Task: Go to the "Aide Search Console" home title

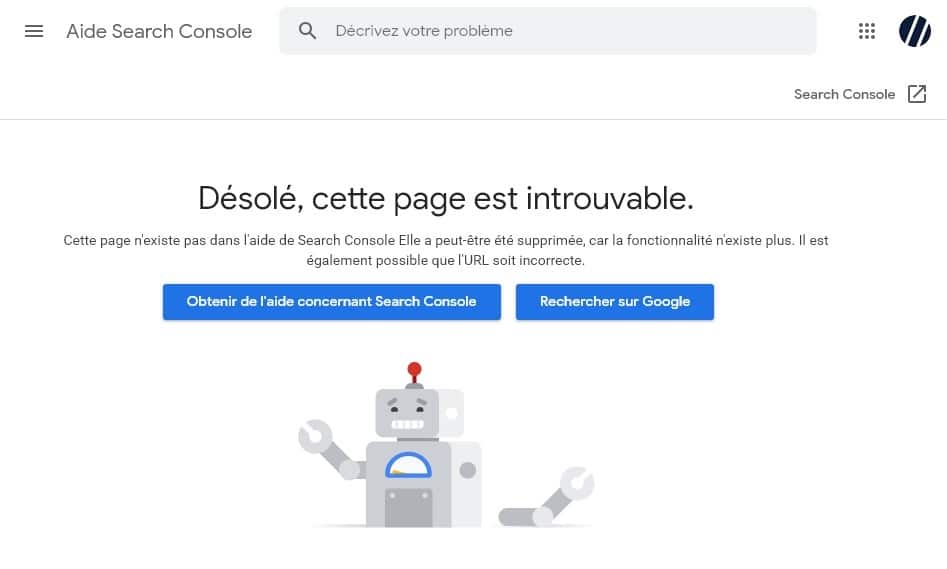Action: (159, 31)
